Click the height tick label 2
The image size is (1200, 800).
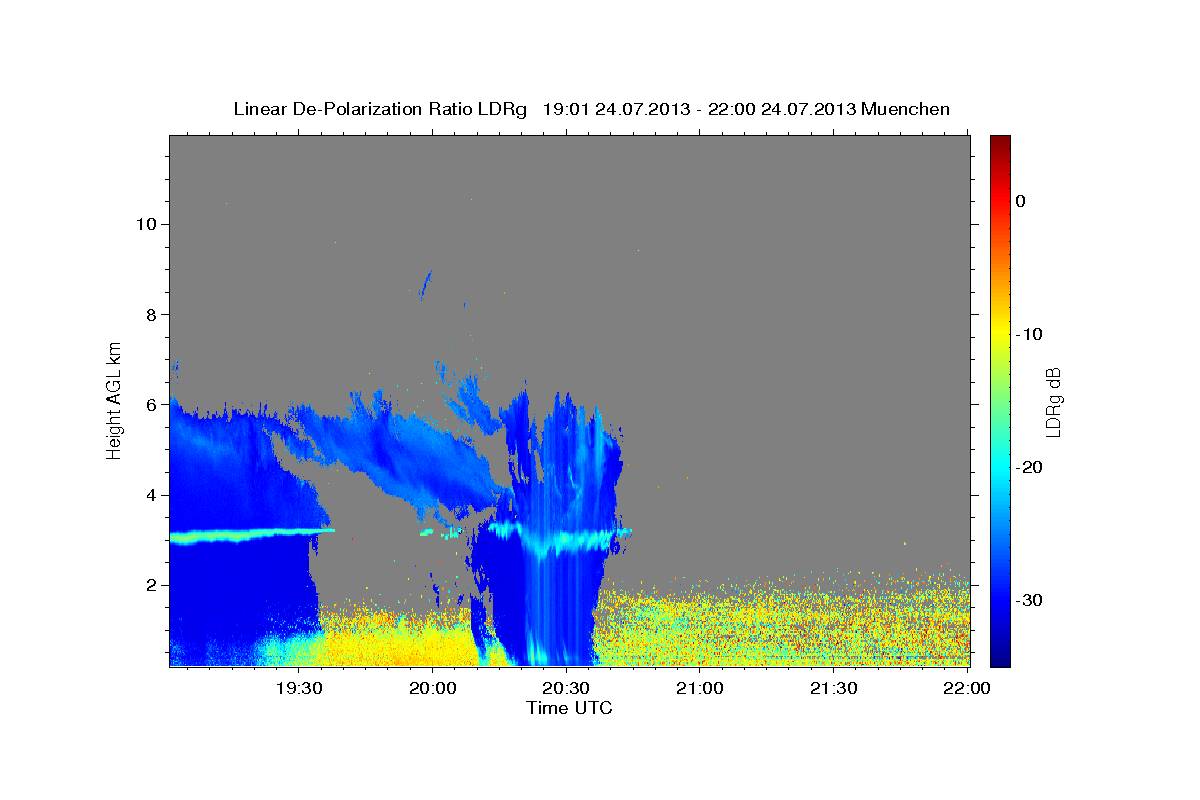[150, 585]
